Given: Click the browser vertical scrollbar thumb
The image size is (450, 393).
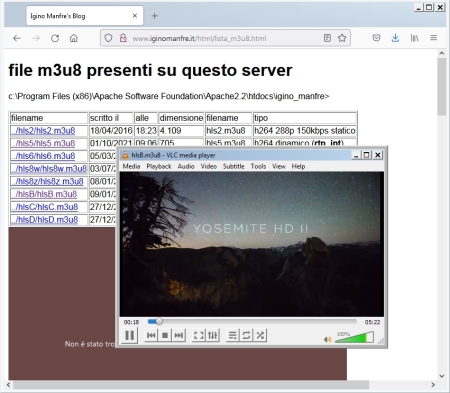Looking at the screenshot, I should click(x=442, y=87).
